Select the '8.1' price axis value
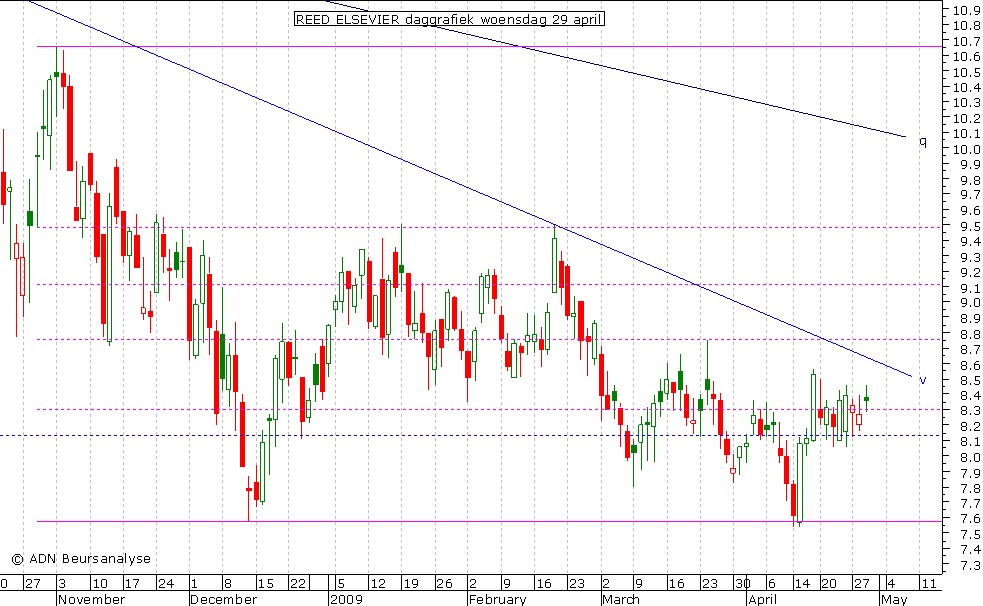983x606 pixels. [x=969, y=442]
